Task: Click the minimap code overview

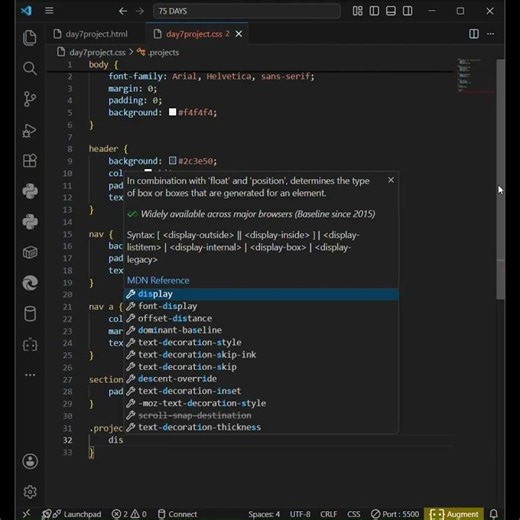Action: [475, 75]
